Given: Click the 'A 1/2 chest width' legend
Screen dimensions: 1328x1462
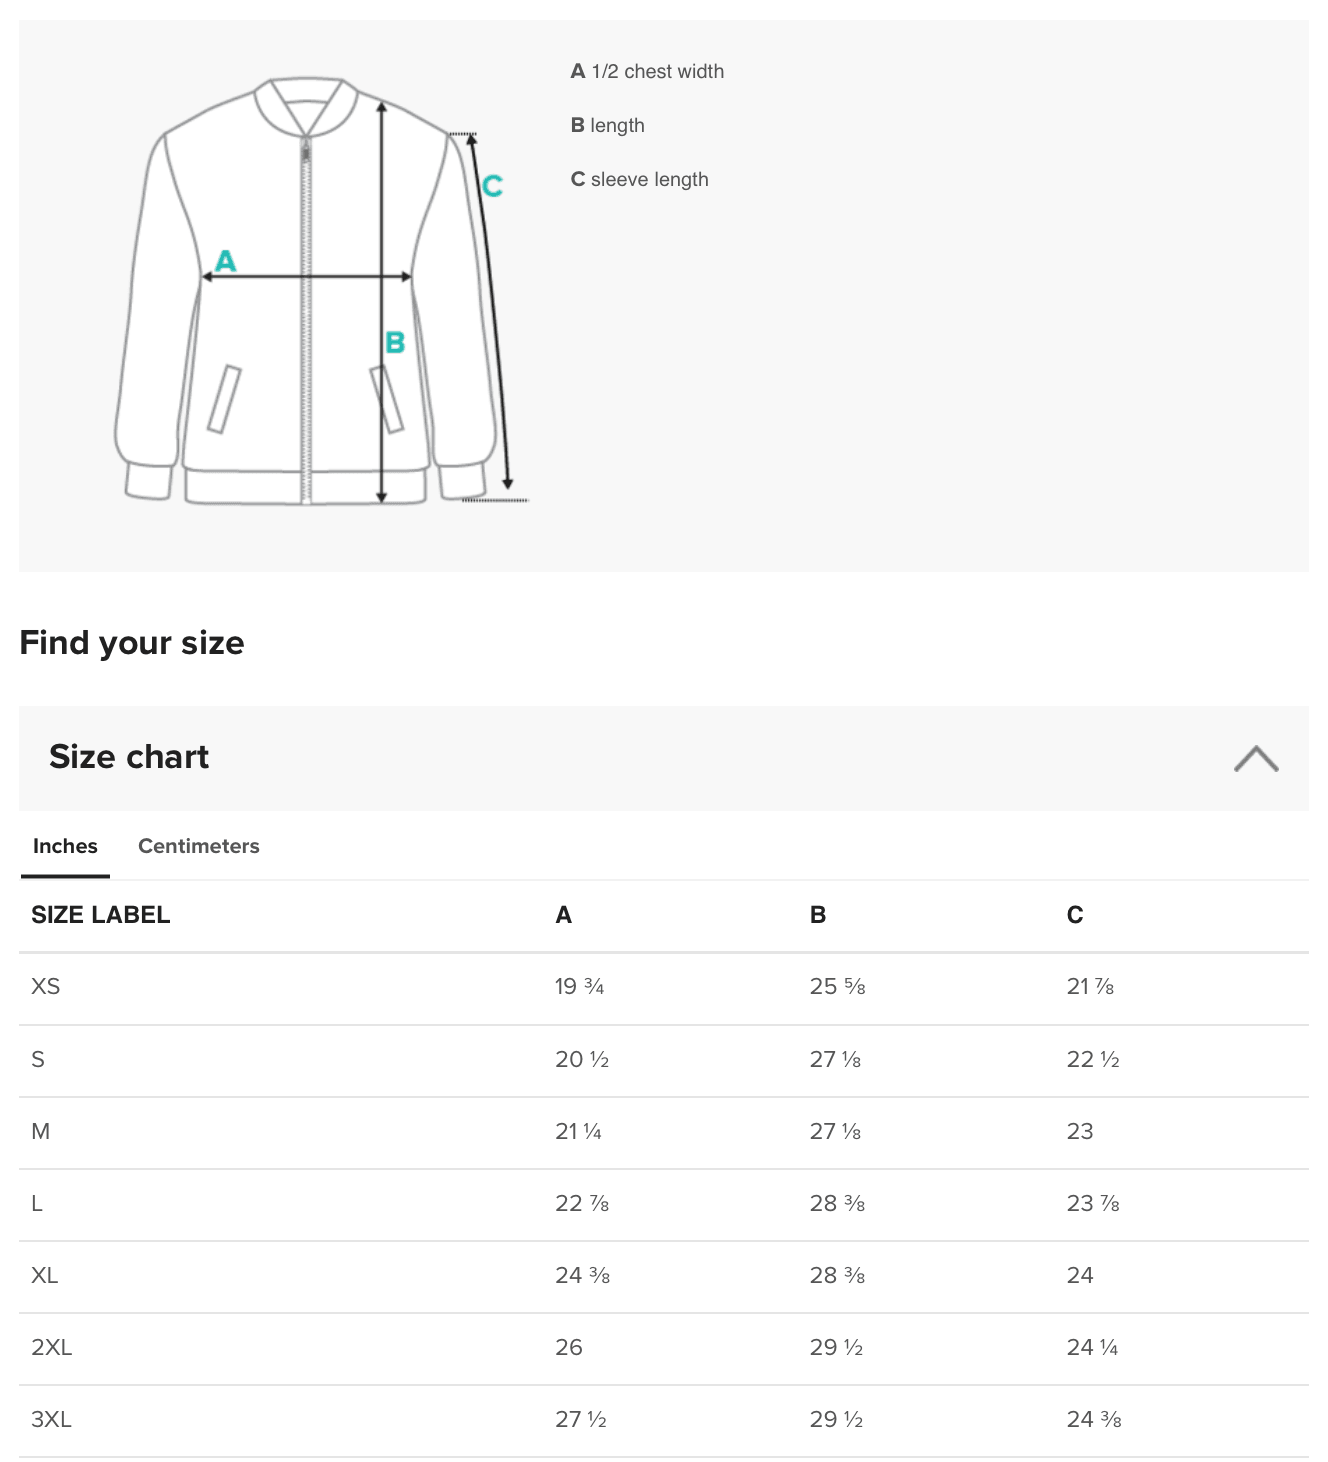Looking at the screenshot, I should tap(647, 72).
